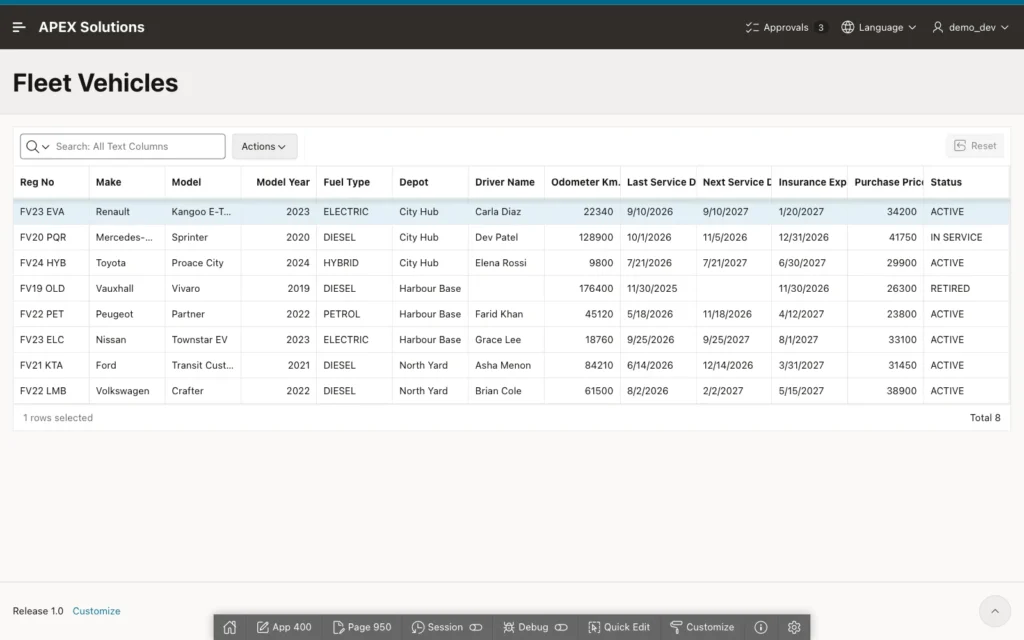Click Customize in developer toolbar
The height and width of the screenshot is (640, 1024).
click(702, 627)
